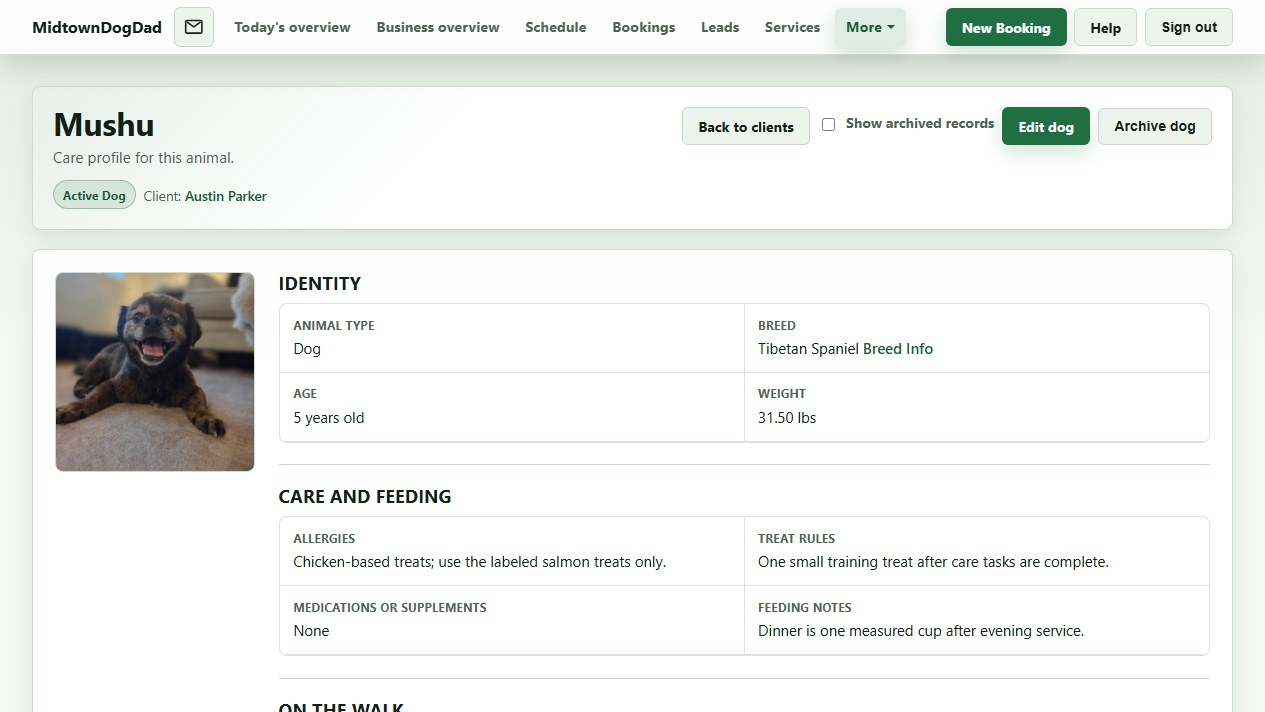1265x712 pixels.
Task: Open the mail envelope icon
Action: (x=194, y=27)
